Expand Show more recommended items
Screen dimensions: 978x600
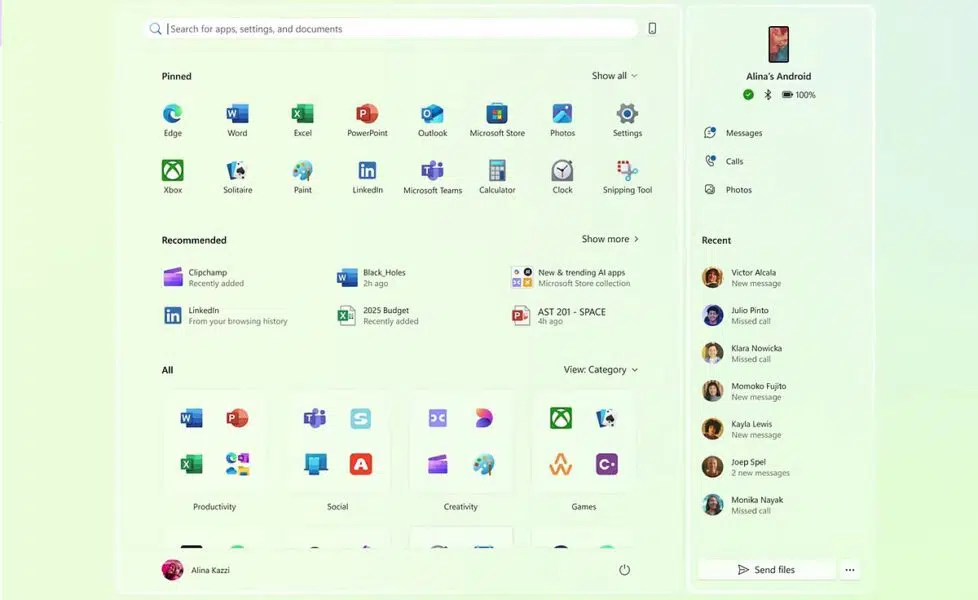[610, 239]
